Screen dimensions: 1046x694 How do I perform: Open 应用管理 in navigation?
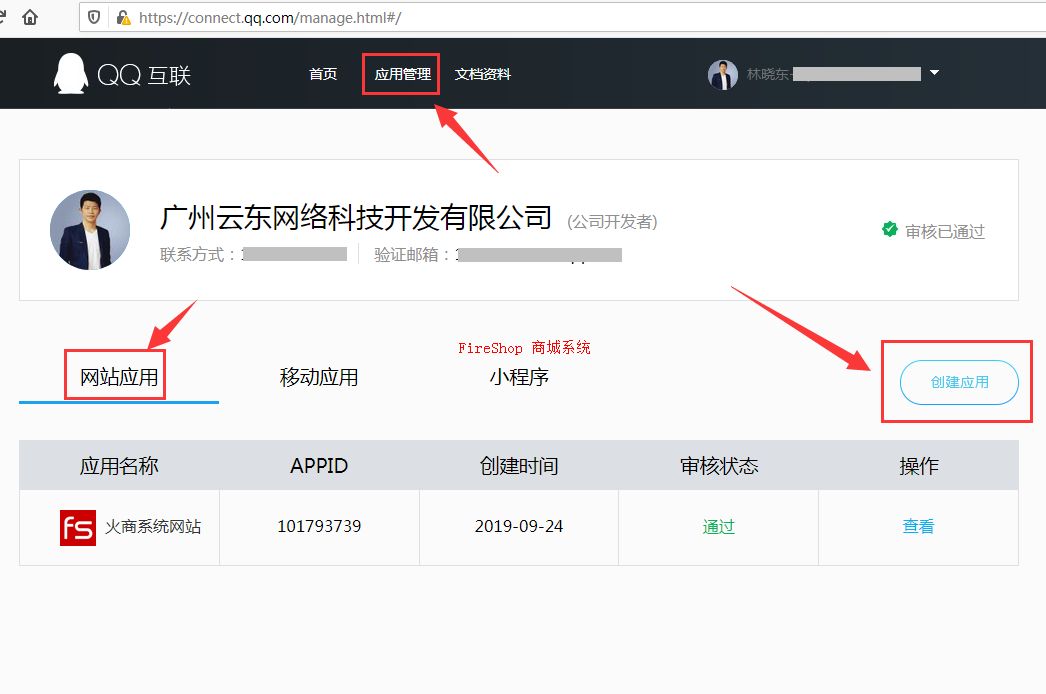point(402,74)
